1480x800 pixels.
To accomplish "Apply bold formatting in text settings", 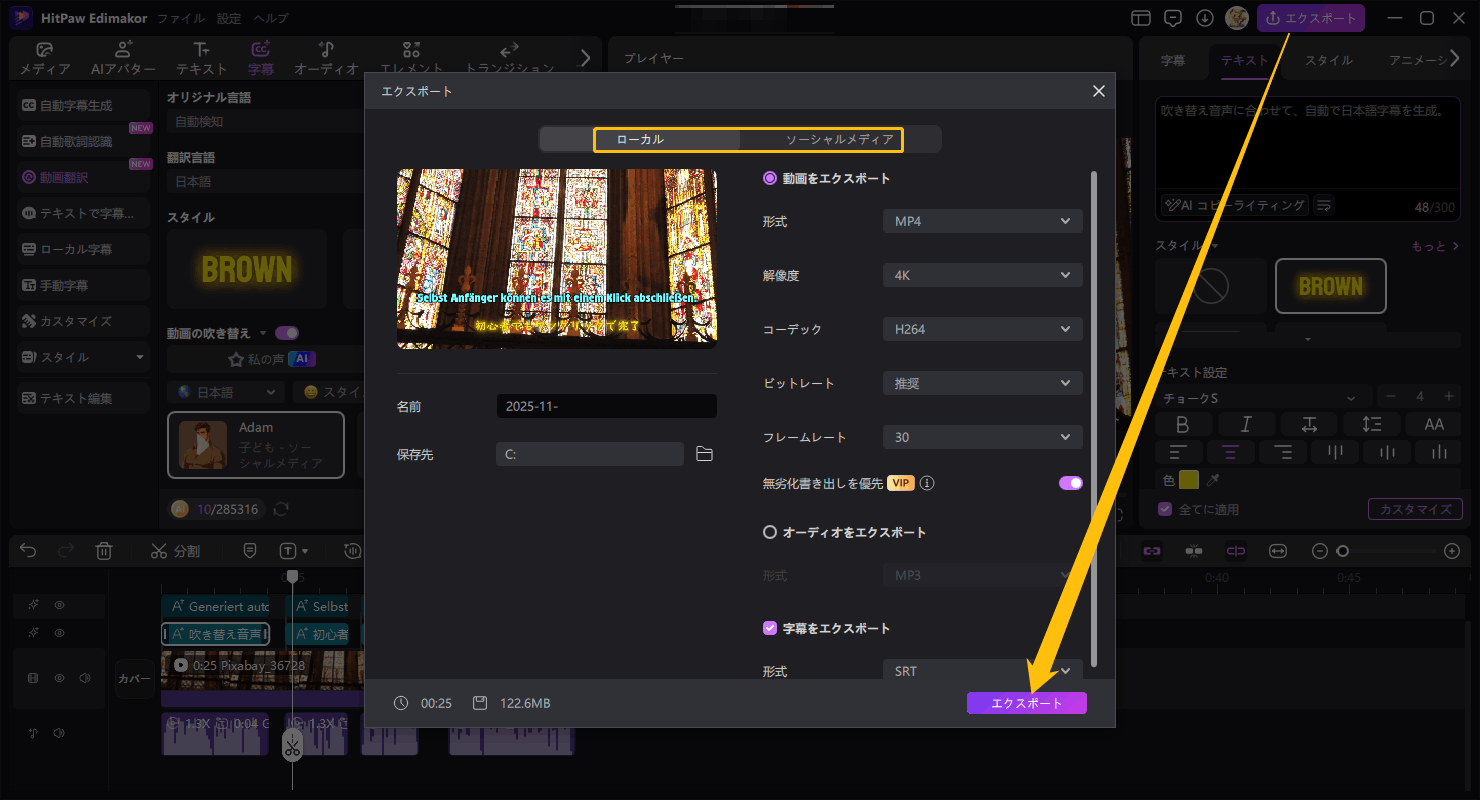I will pos(1184,424).
